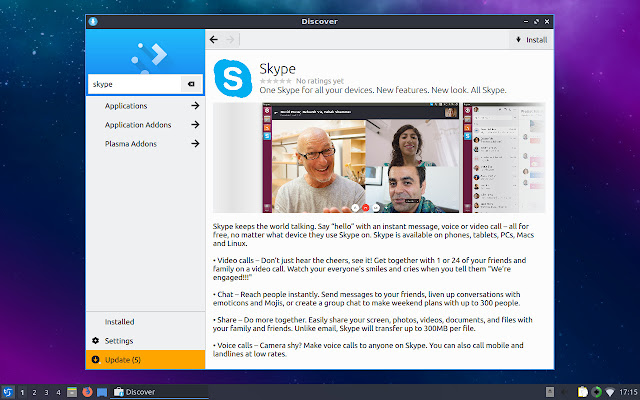Click the Settings gear icon
Screen dimensions: 640x400
coord(96,340)
